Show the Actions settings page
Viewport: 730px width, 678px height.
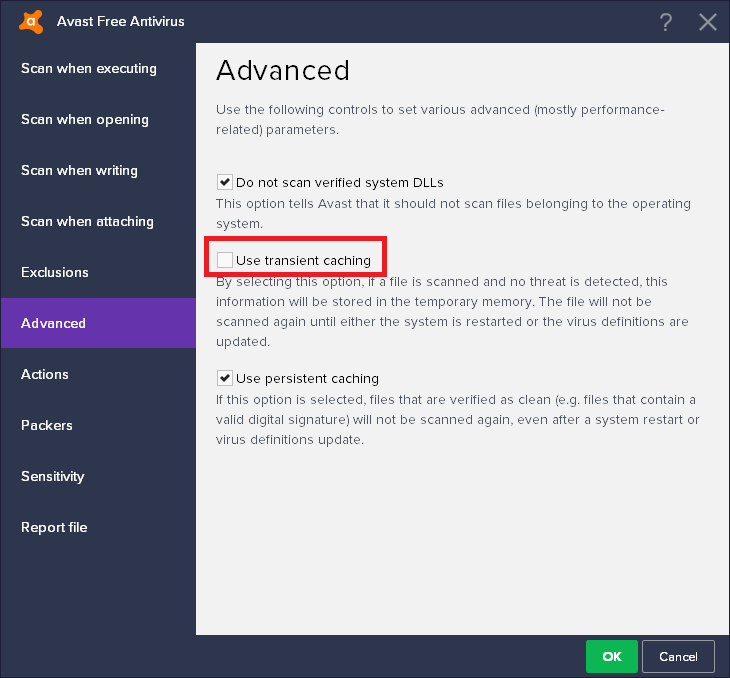[x=45, y=375]
